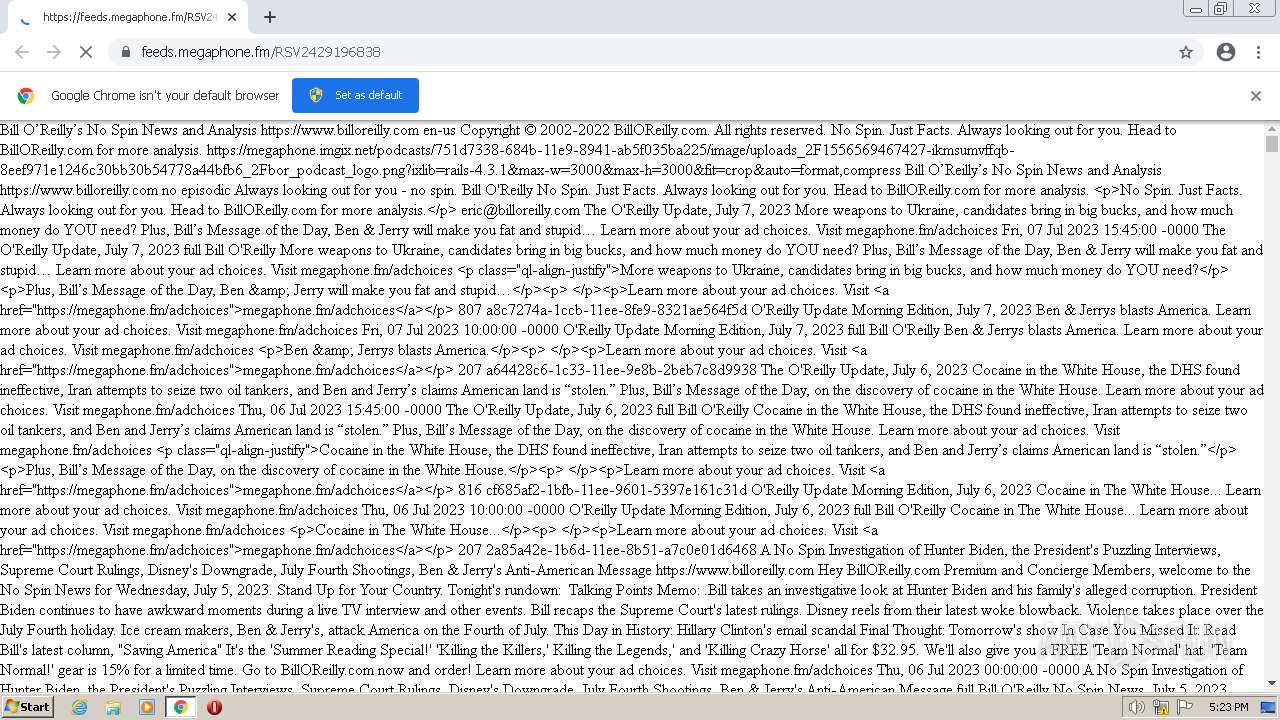Bookmark this page with the star icon
Viewport: 1280px width, 720px height.
[1186, 52]
